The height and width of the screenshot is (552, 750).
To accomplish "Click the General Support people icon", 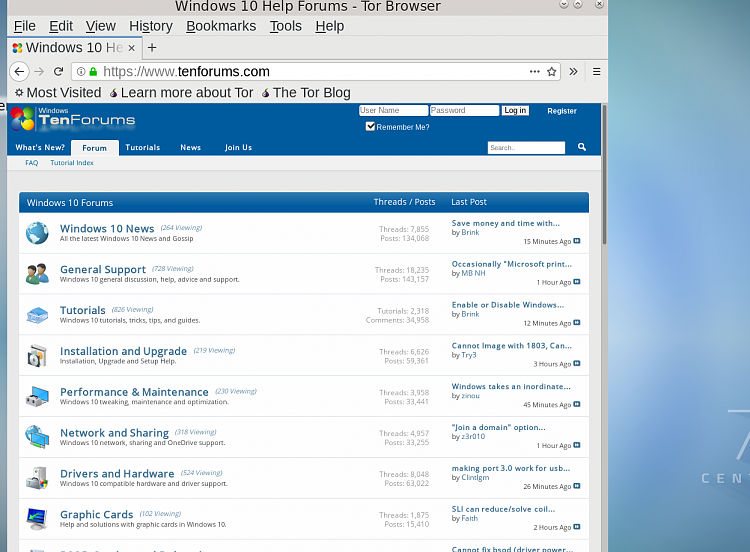I will [37, 274].
